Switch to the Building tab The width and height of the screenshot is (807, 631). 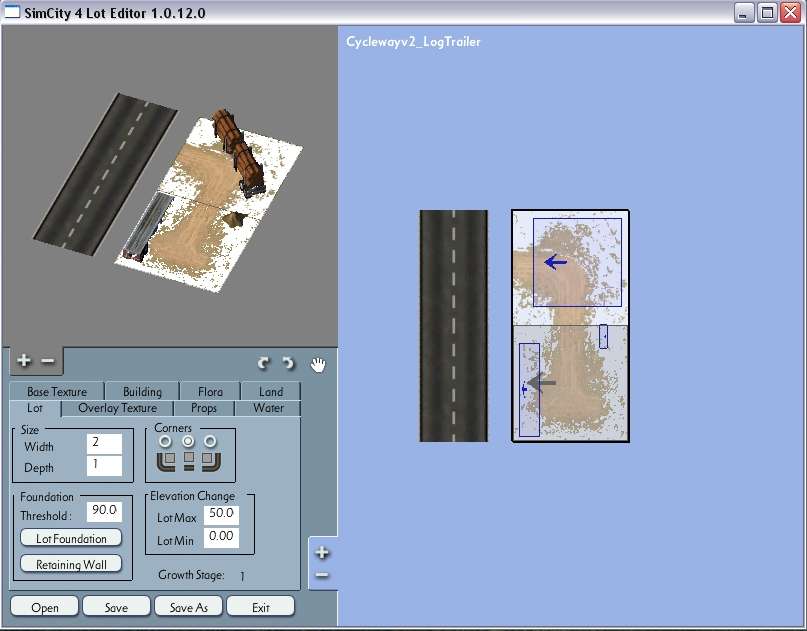coord(142,392)
